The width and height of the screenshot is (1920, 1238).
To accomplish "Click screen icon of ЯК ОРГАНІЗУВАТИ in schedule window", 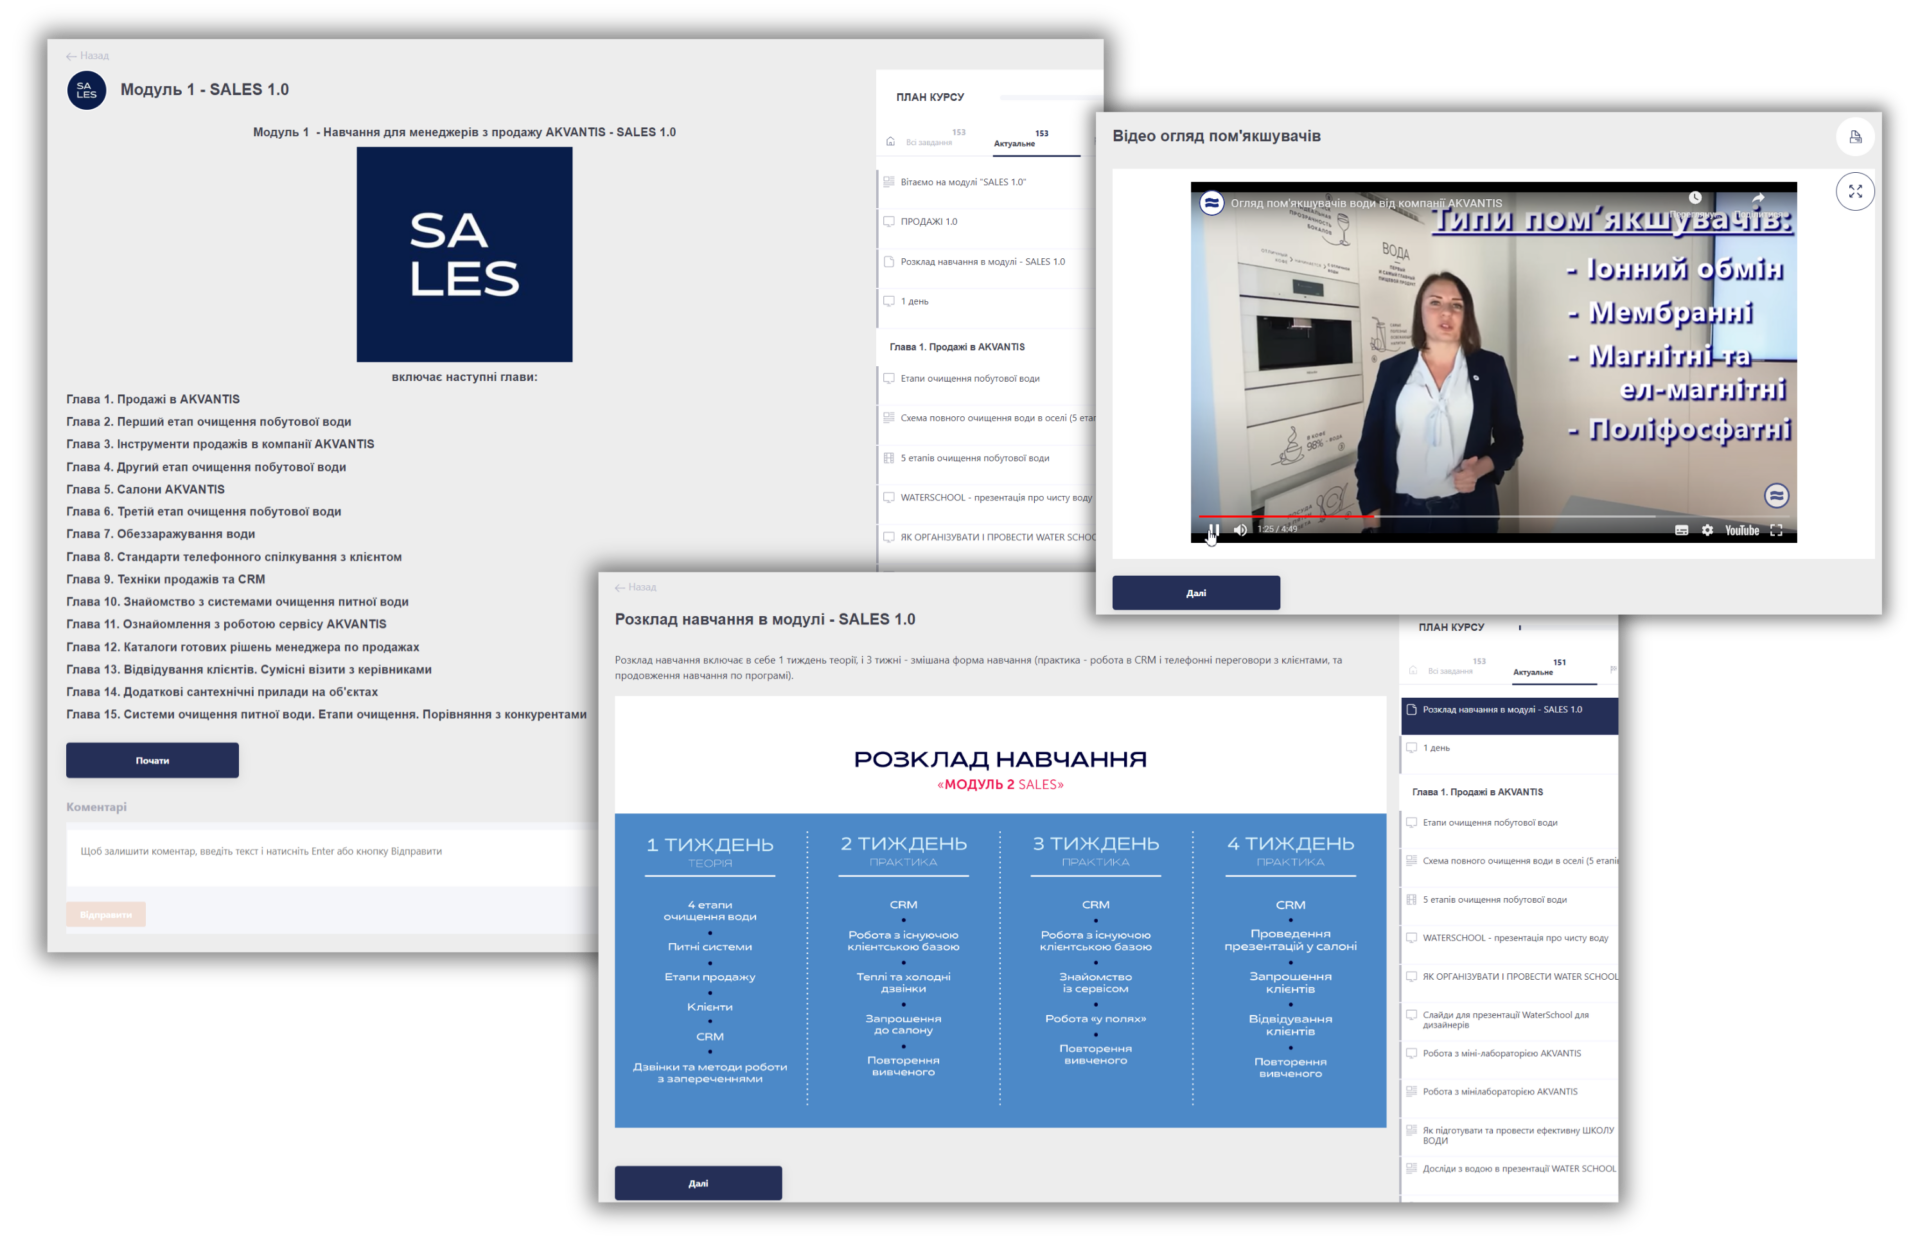I will 1412,977.
